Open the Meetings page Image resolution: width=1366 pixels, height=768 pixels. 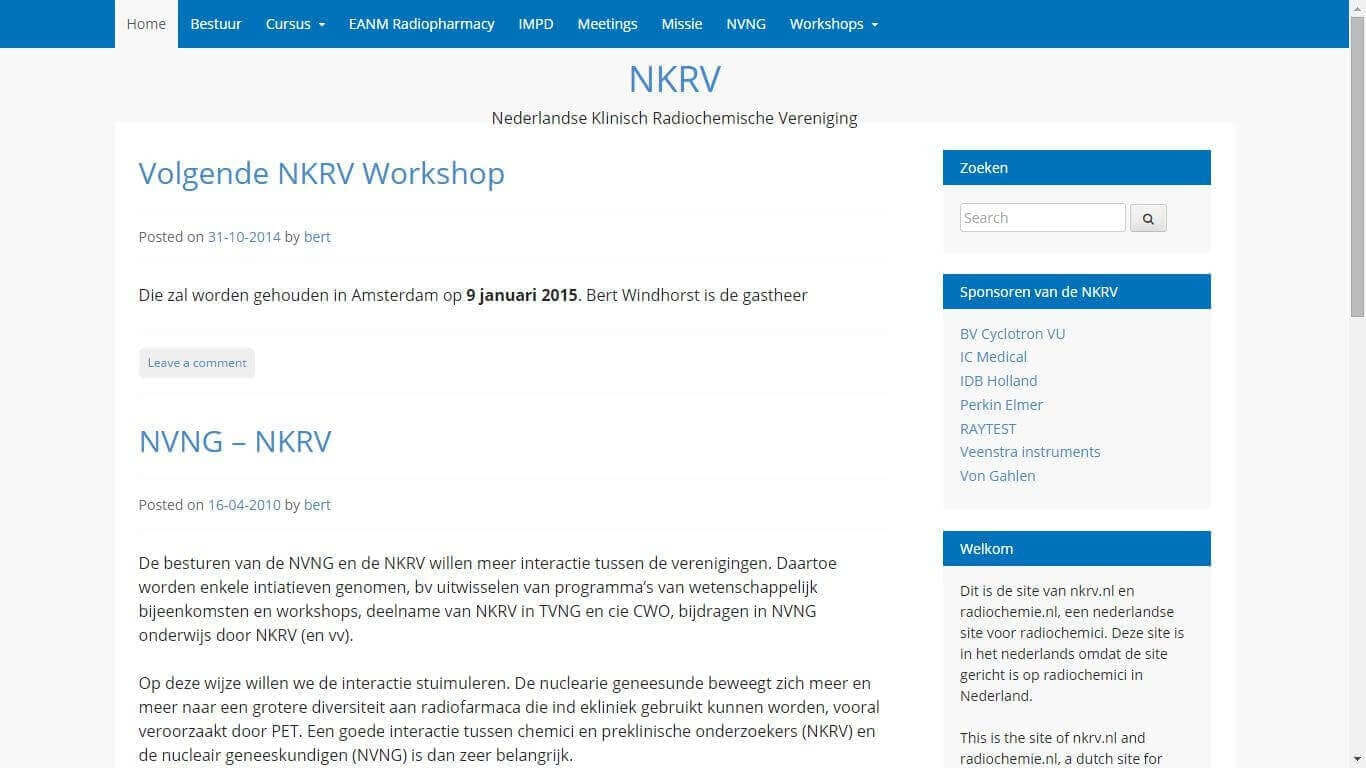pos(607,24)
